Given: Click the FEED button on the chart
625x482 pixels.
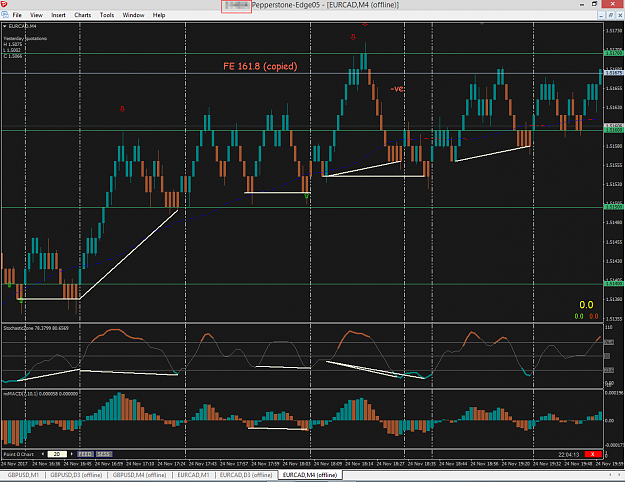Looking at the screenshot, I should point(85,454).
